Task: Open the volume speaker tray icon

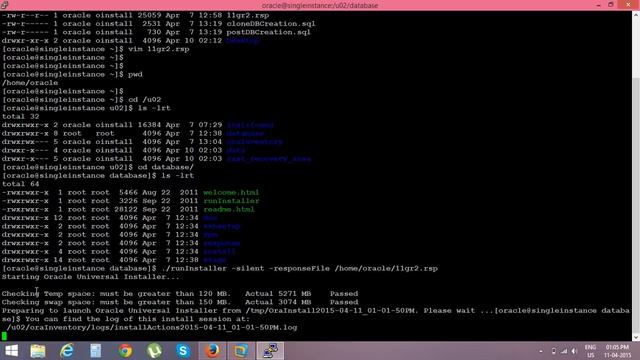Action: 575,351
